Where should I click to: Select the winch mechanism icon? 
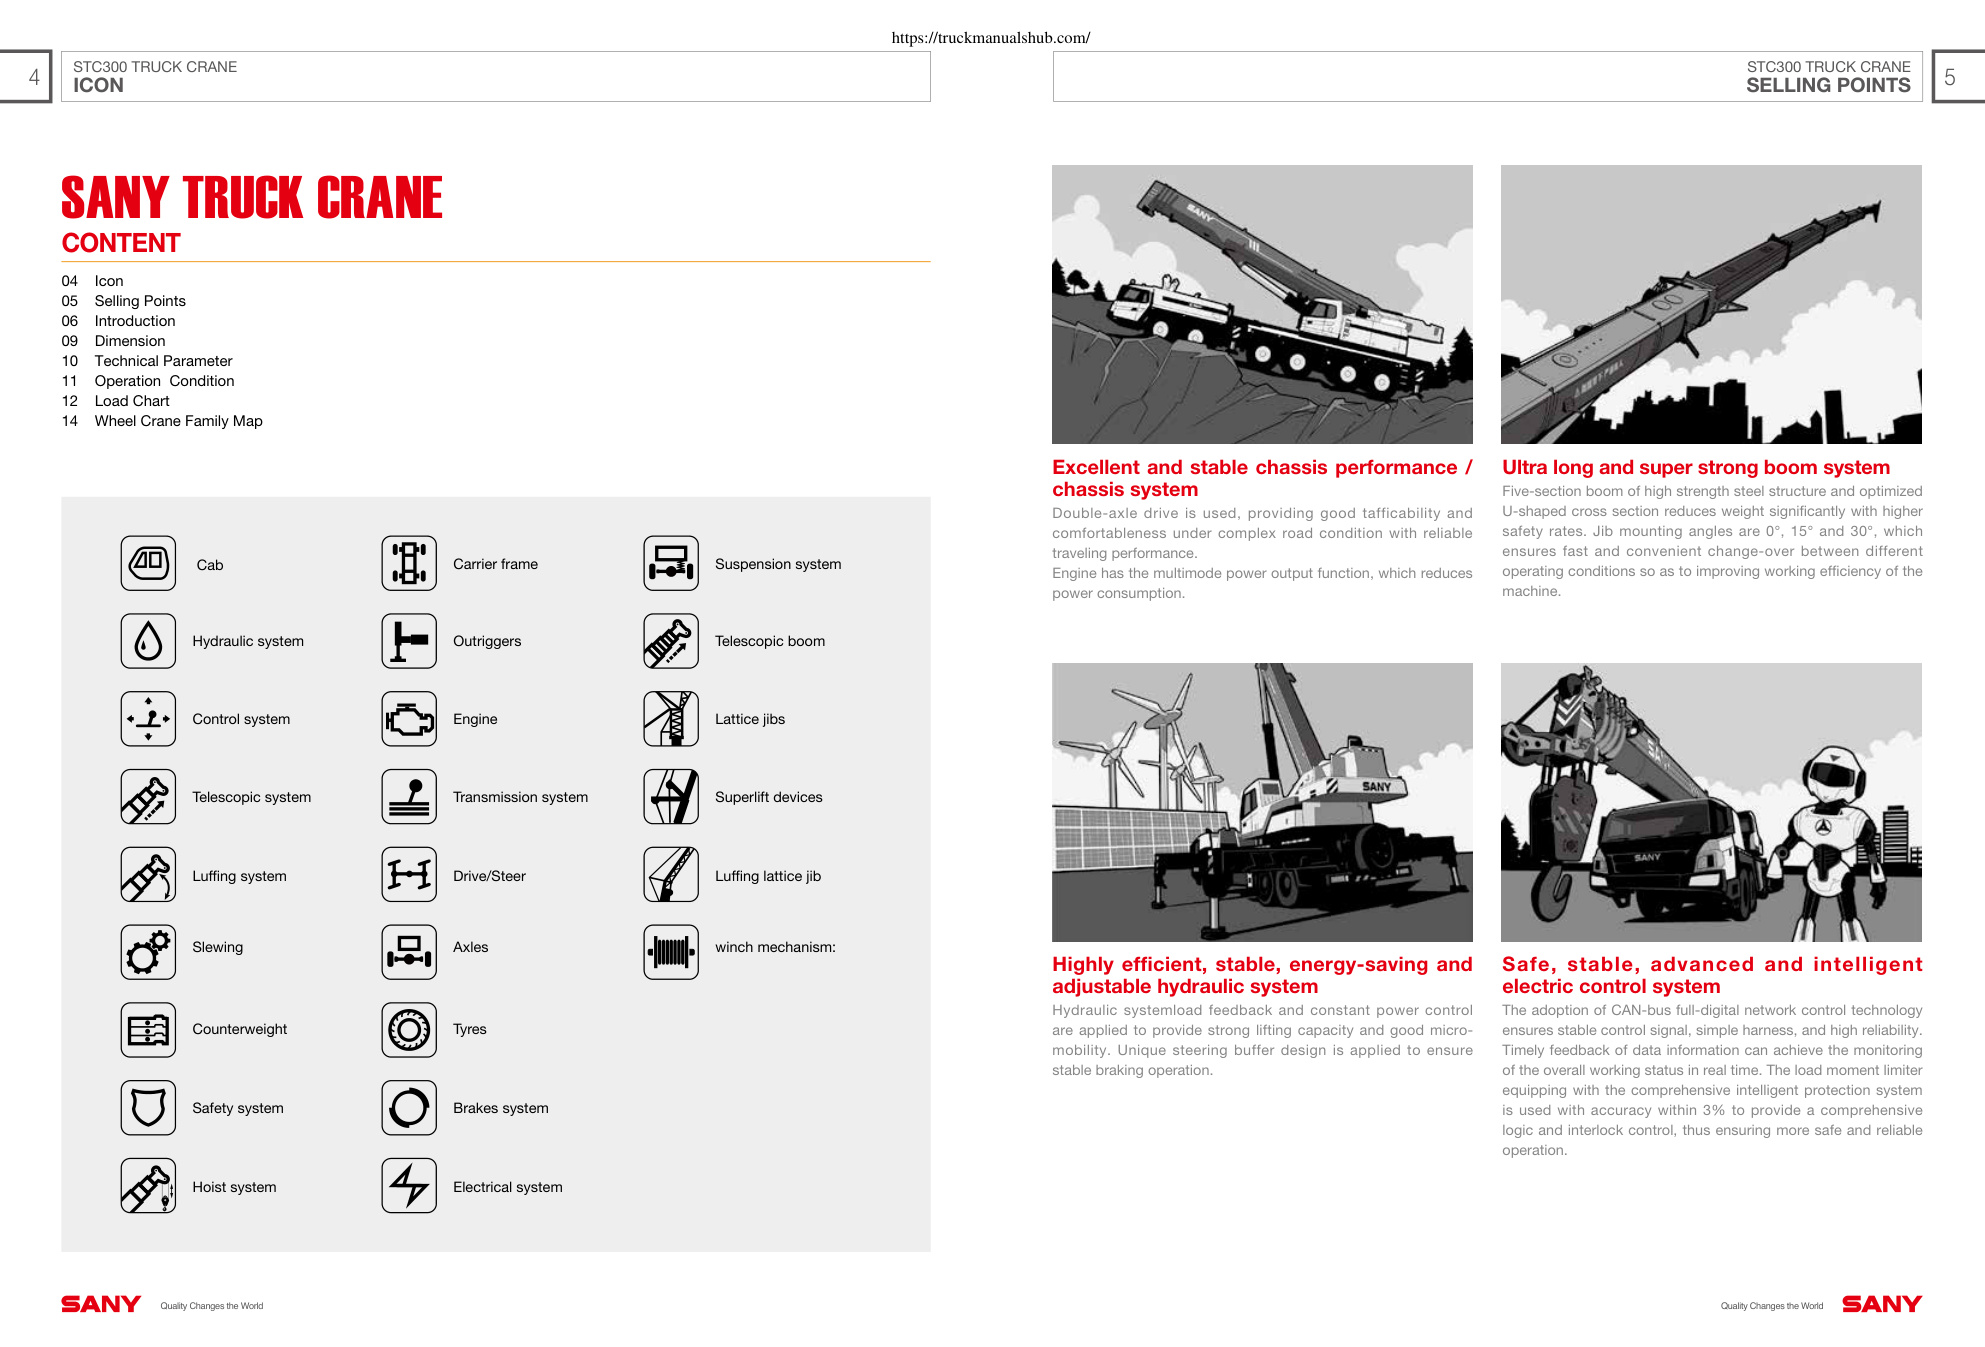[x=671, y=952]
